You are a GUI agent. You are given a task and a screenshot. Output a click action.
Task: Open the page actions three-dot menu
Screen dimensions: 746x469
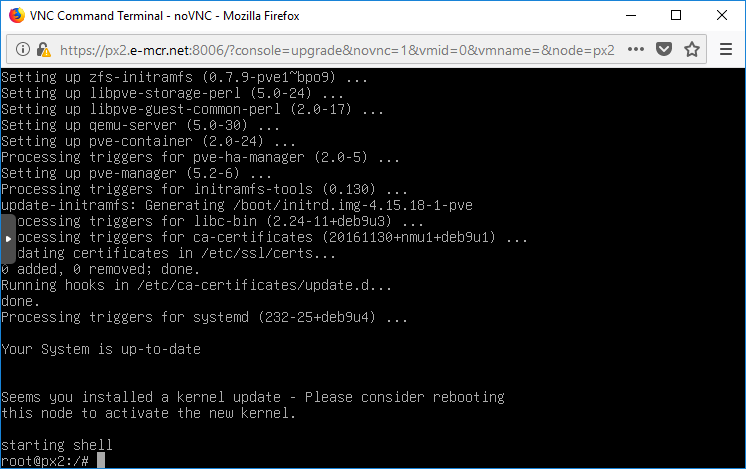637,49
